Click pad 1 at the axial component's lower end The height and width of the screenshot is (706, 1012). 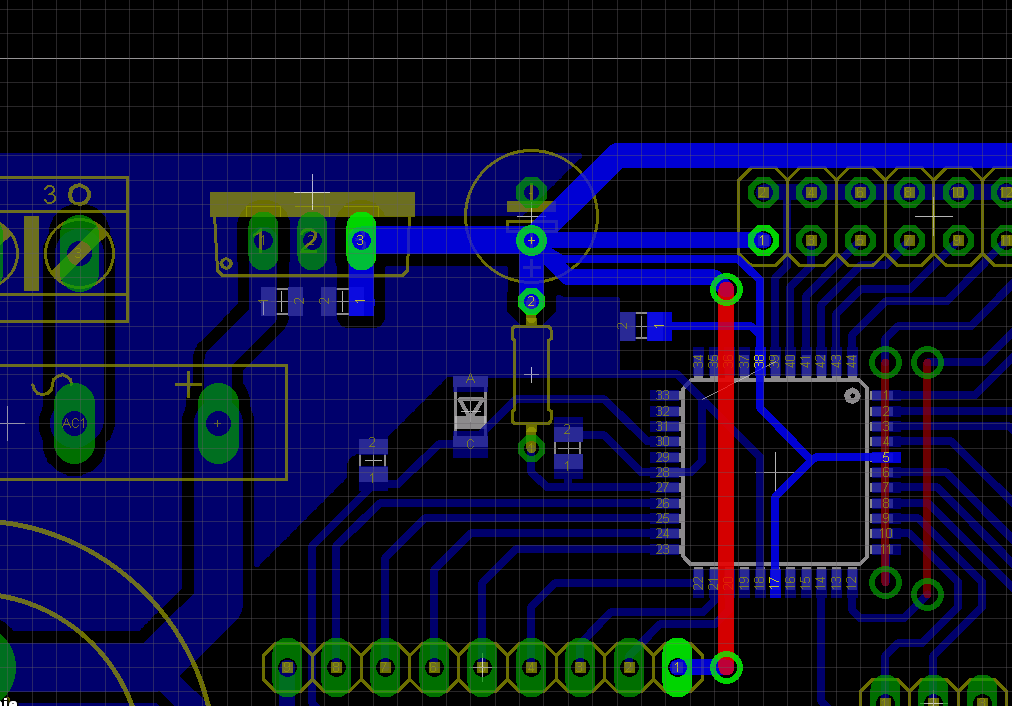click(x=531, y=448)
